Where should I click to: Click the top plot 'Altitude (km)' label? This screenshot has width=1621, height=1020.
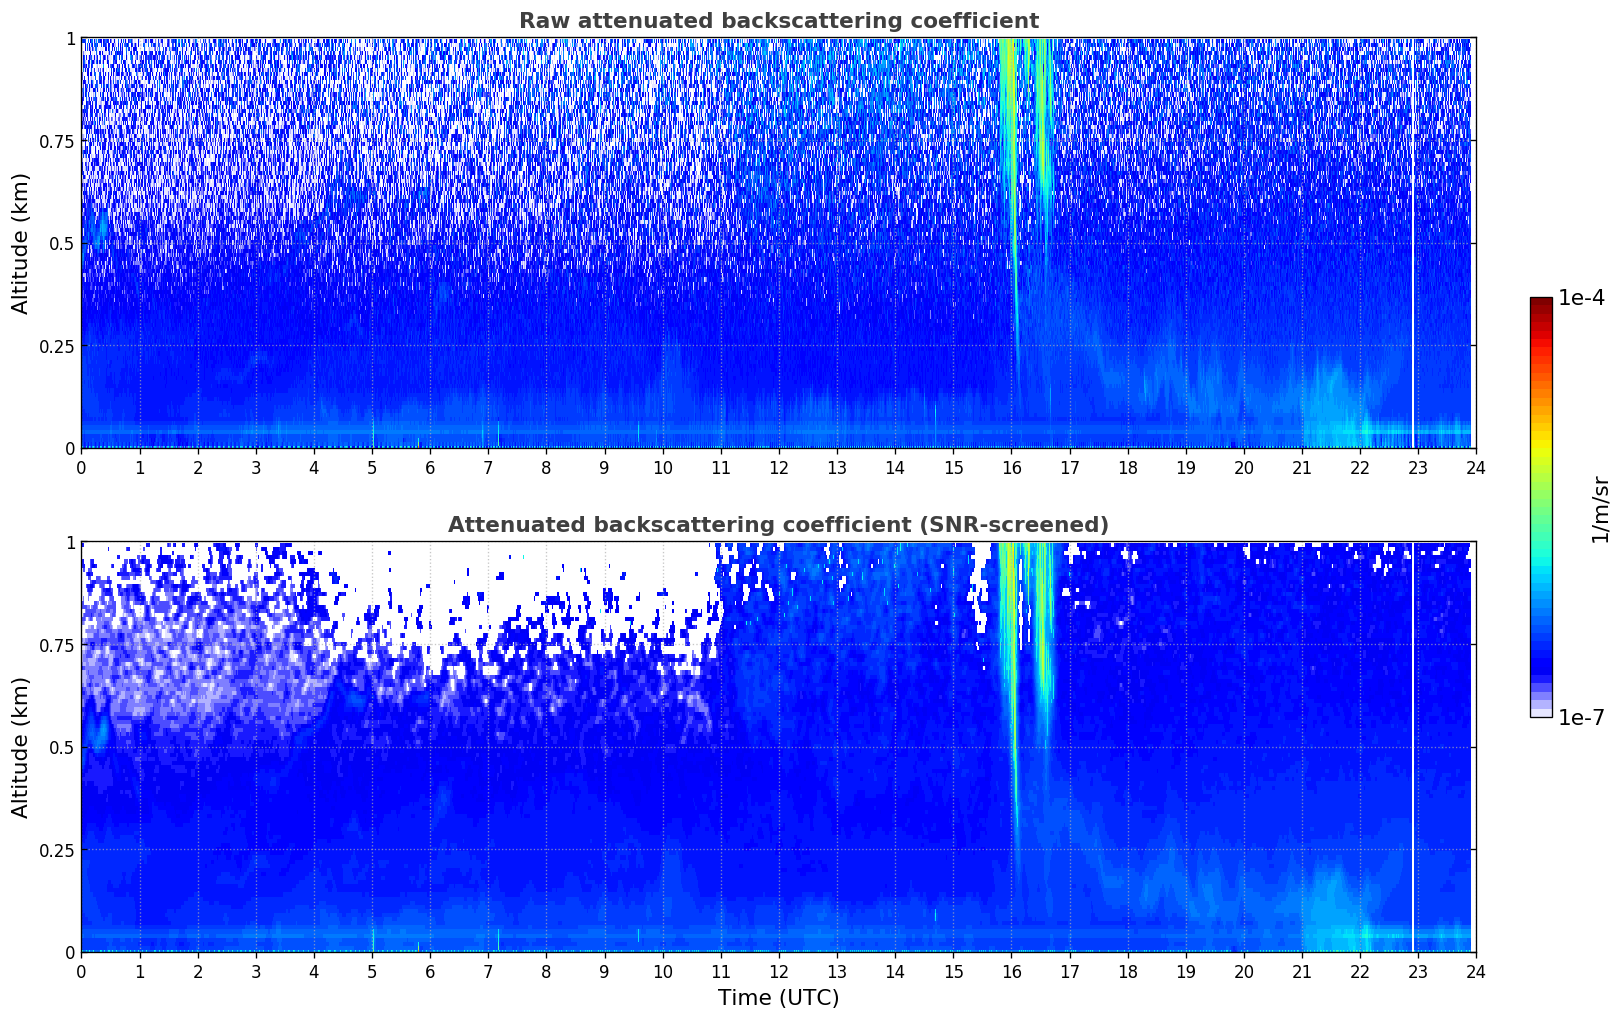21,243
